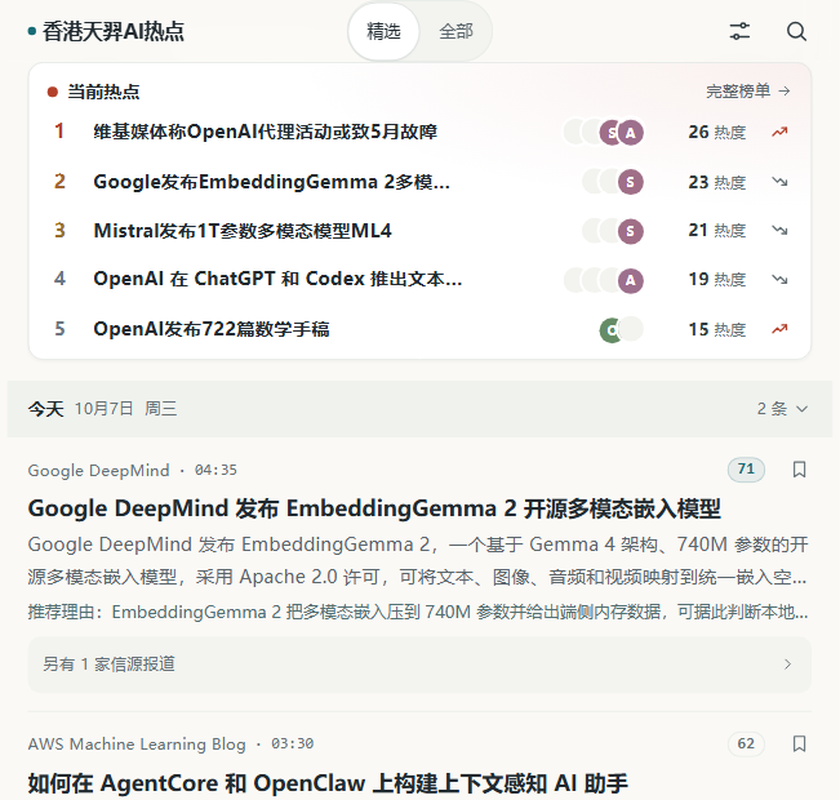This screenshot has width=840, height=800.
Task: Open article 如何在 AgentCore 和 OpenClaw 上构建上下文感知 AI 助手
Action: 327,783
